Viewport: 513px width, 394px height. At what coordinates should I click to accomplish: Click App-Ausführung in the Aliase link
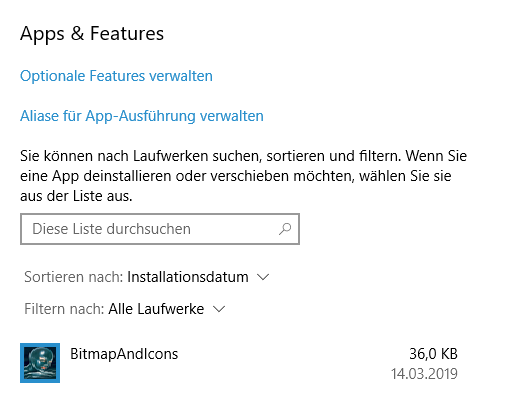pyautogui.click(x=140, y=116)
